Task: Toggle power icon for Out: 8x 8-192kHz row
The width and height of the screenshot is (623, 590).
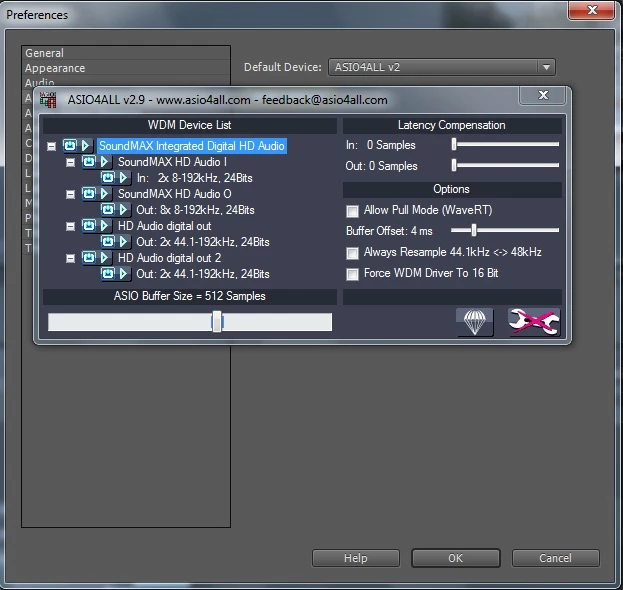Action: 108,209
